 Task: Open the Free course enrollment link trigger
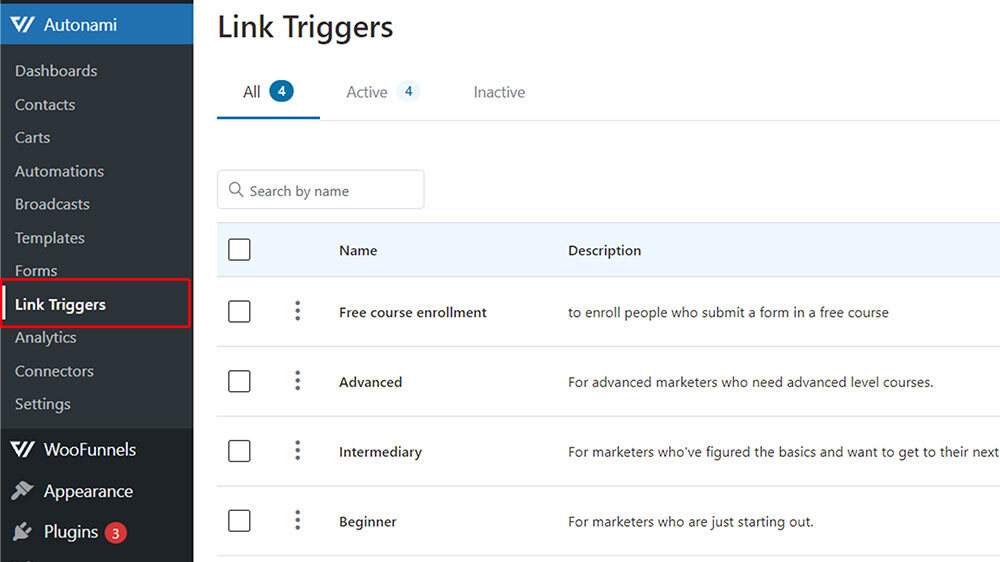point(413,312)
